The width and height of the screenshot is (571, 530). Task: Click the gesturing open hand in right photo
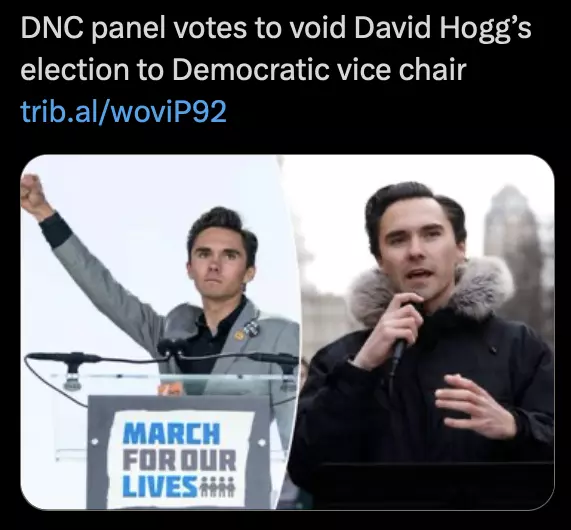point(473,406)
